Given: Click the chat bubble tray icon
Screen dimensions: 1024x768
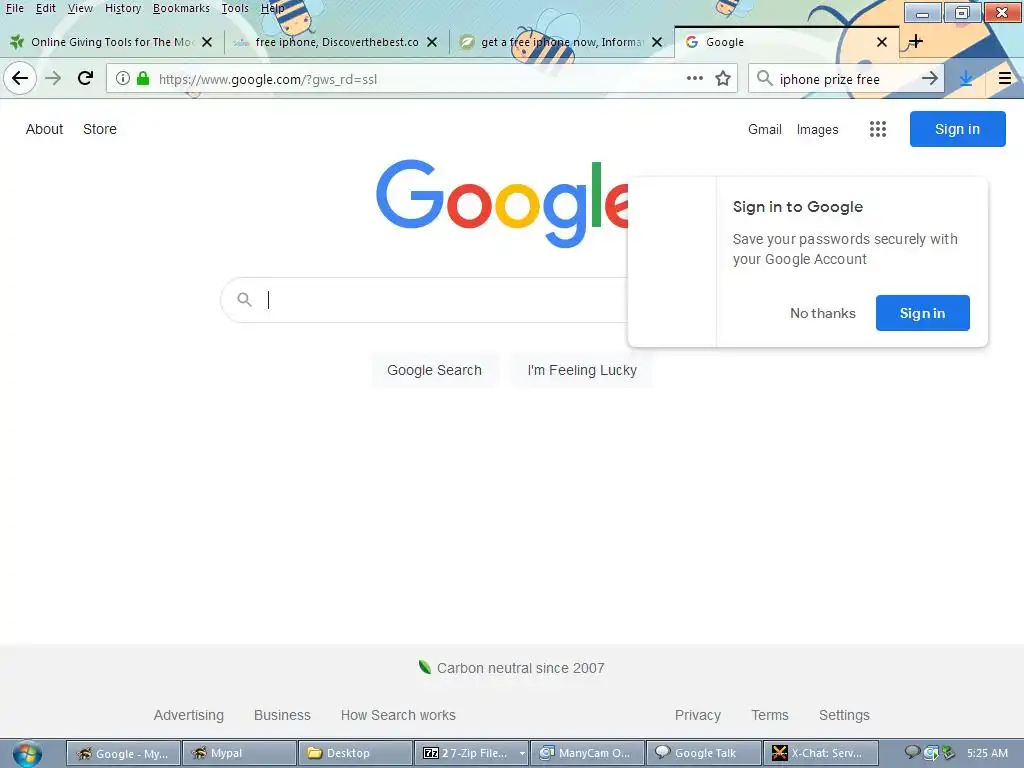Looking at the screenshot, I should [912, 752].
